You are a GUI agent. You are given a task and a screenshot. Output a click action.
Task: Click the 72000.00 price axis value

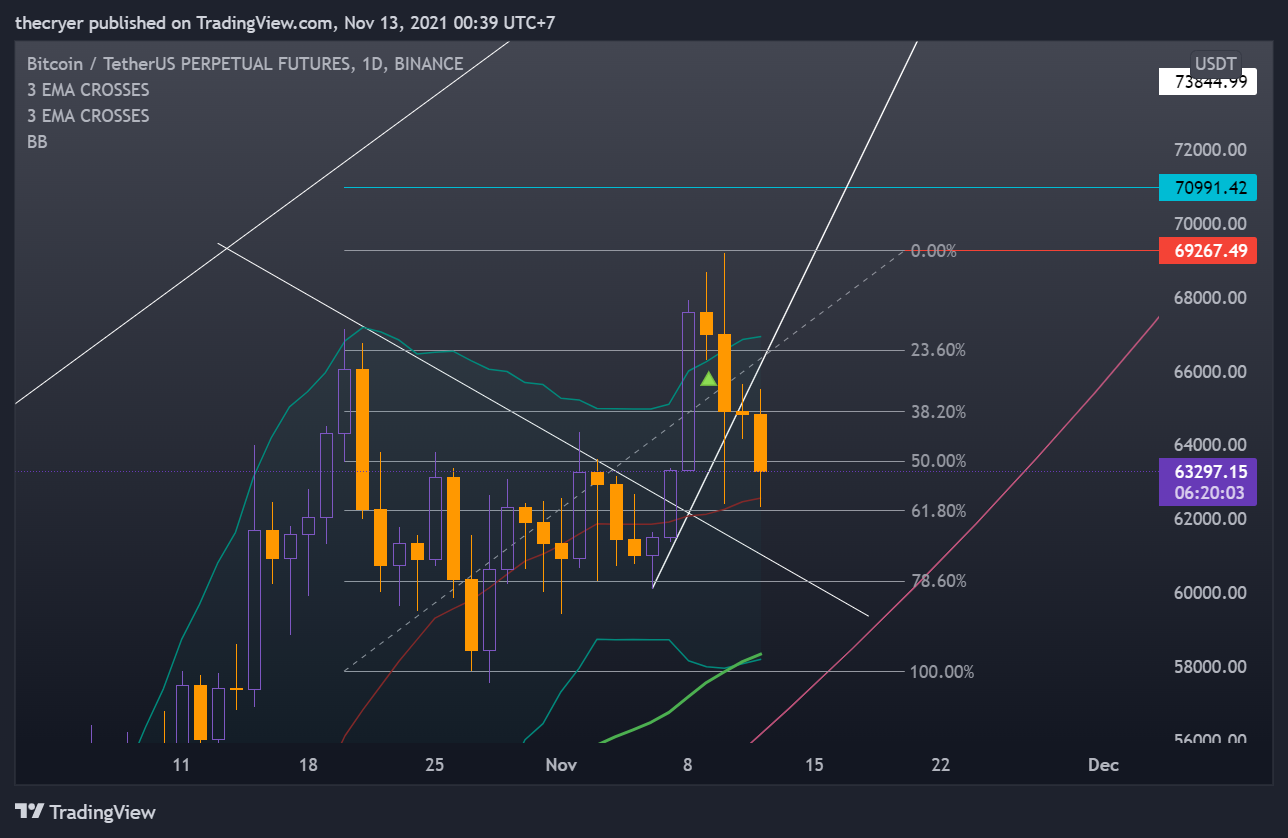[x=1210, y=150]
